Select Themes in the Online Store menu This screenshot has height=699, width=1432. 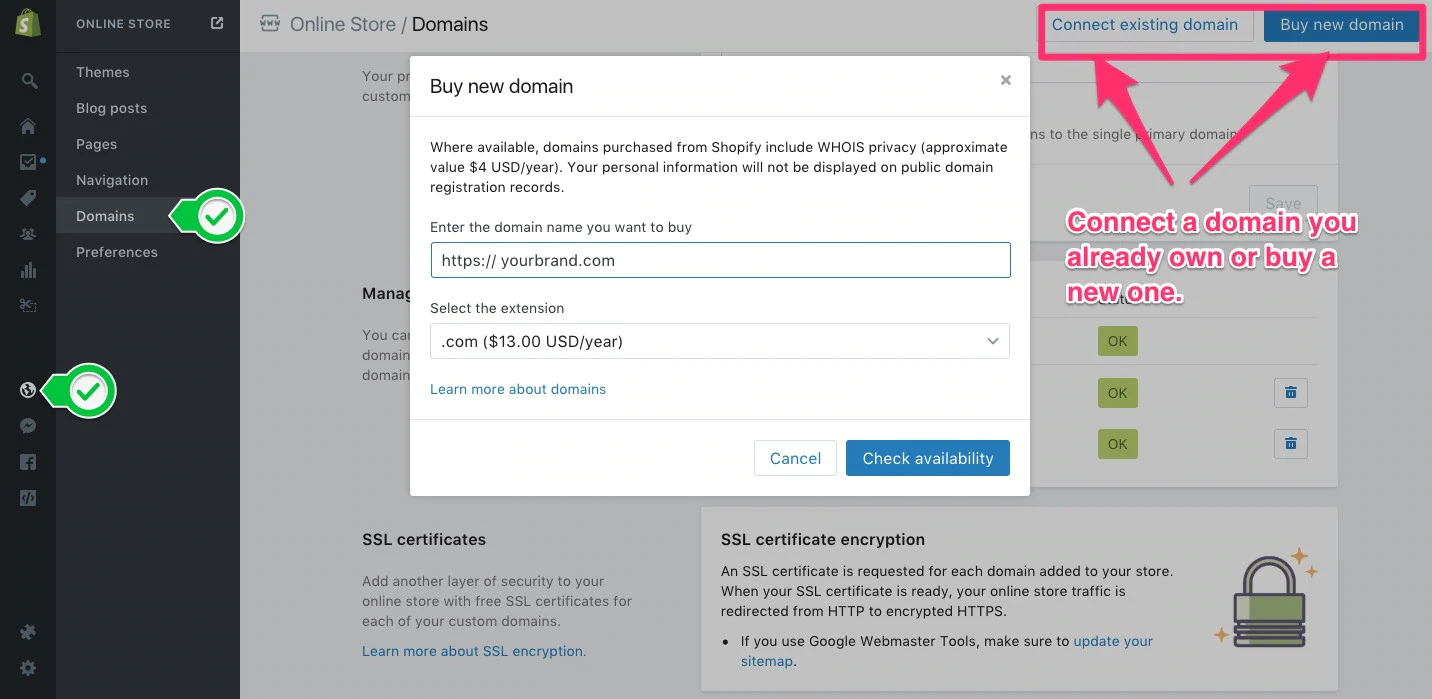click(x=103, y=72)
